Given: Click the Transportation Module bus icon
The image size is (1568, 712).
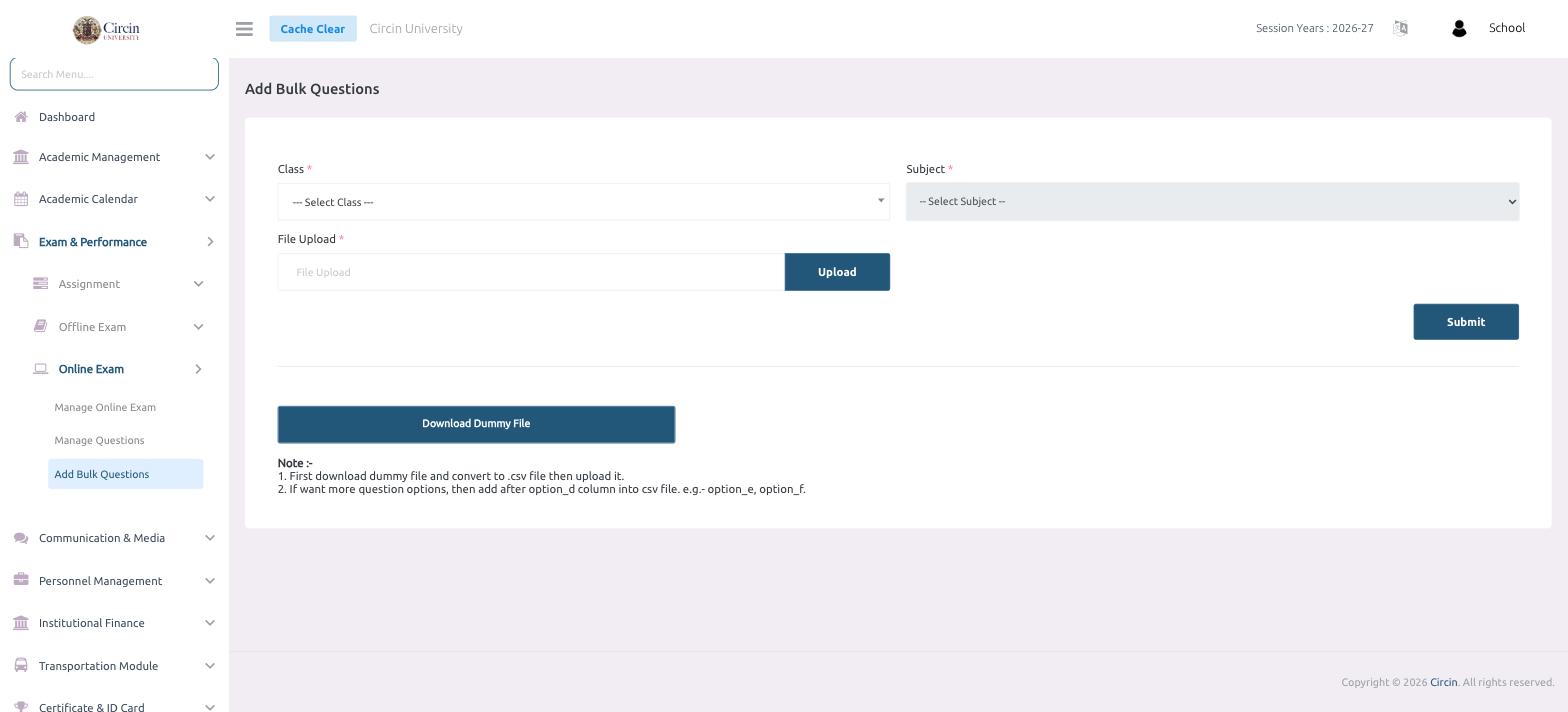Looking at the screenshot, I should pyautogui.click(x=21, y=665).
